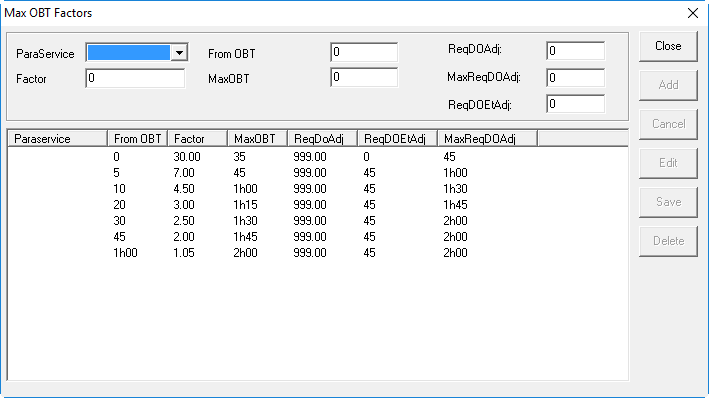
Task: Click the ReqDOEtAdj input field
Action: click(x=575, y=104)
